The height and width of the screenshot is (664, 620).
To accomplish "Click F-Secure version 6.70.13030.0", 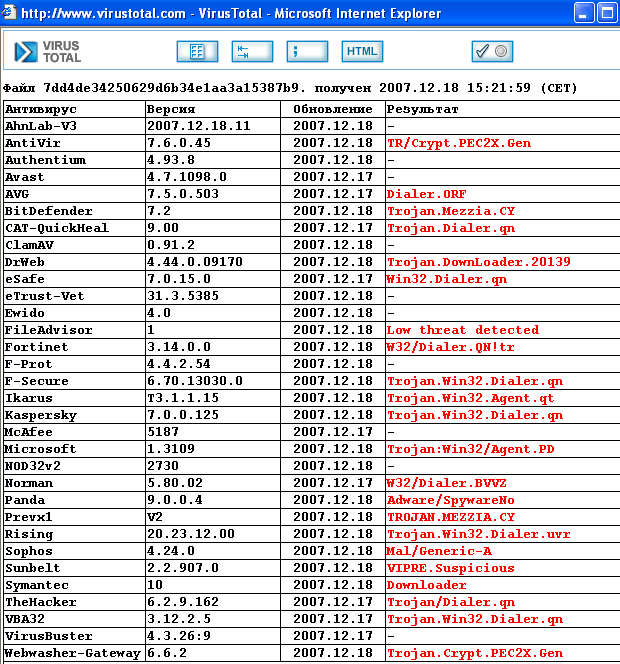I will tap(195, 381).
